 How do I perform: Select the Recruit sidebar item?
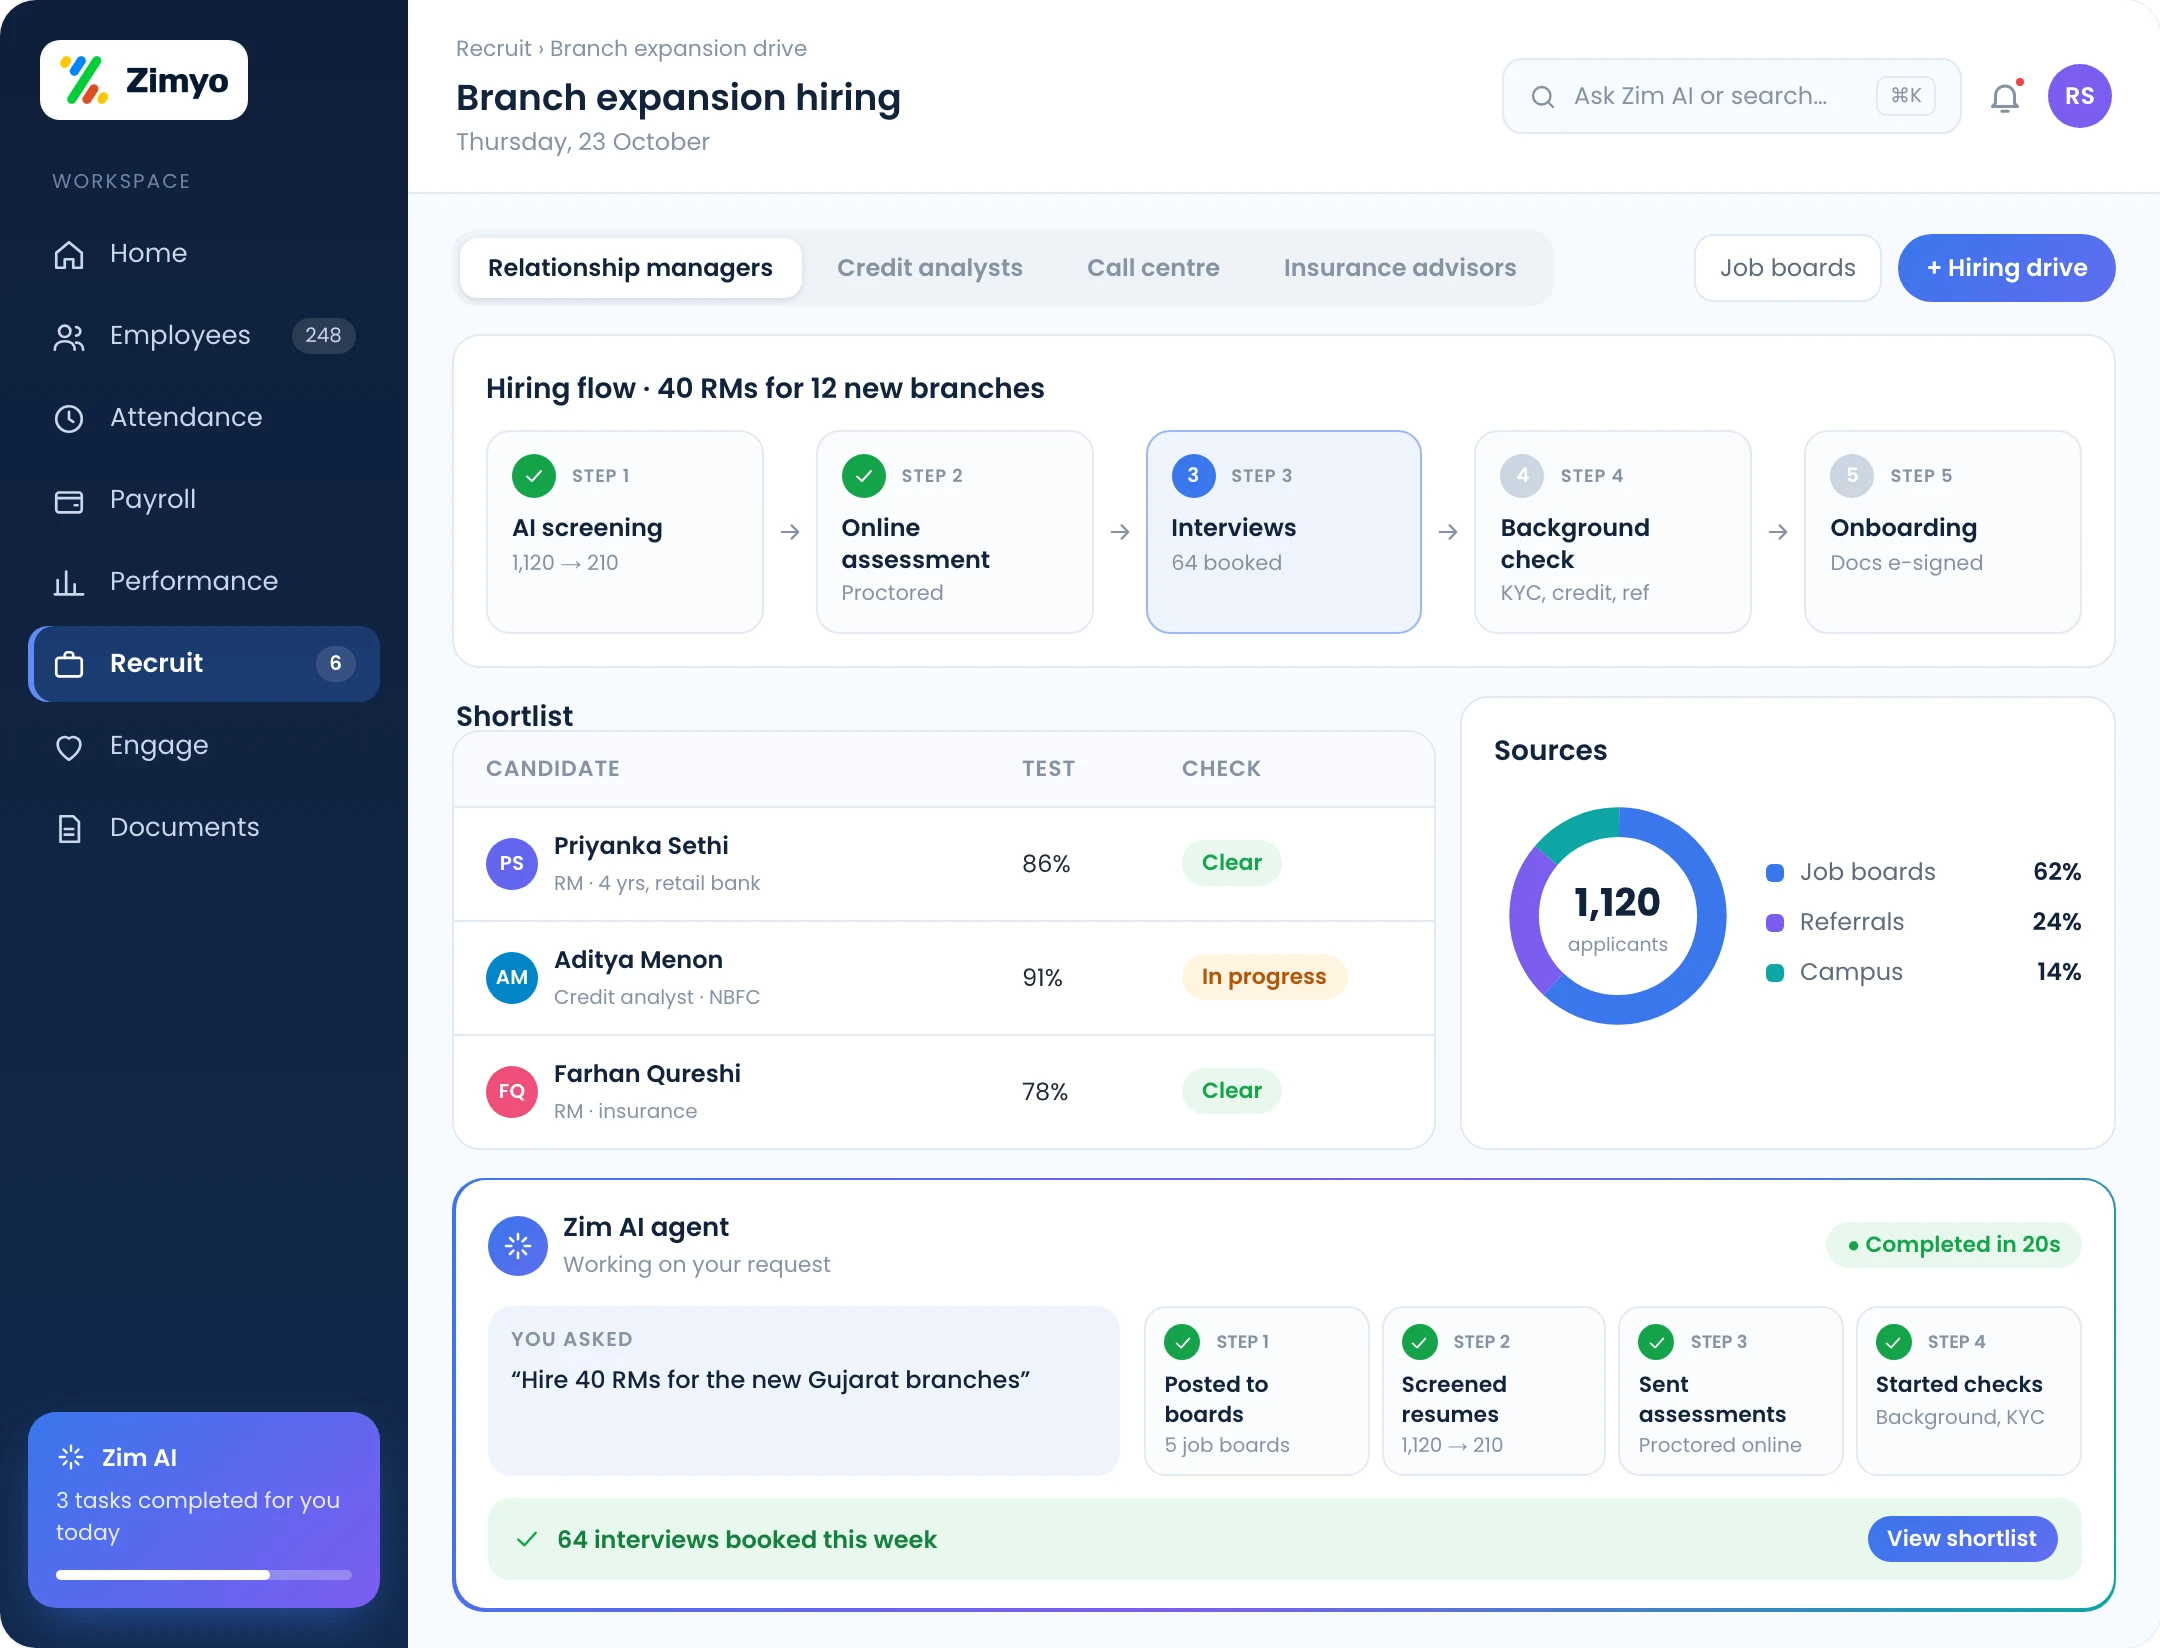coord(204,663)
